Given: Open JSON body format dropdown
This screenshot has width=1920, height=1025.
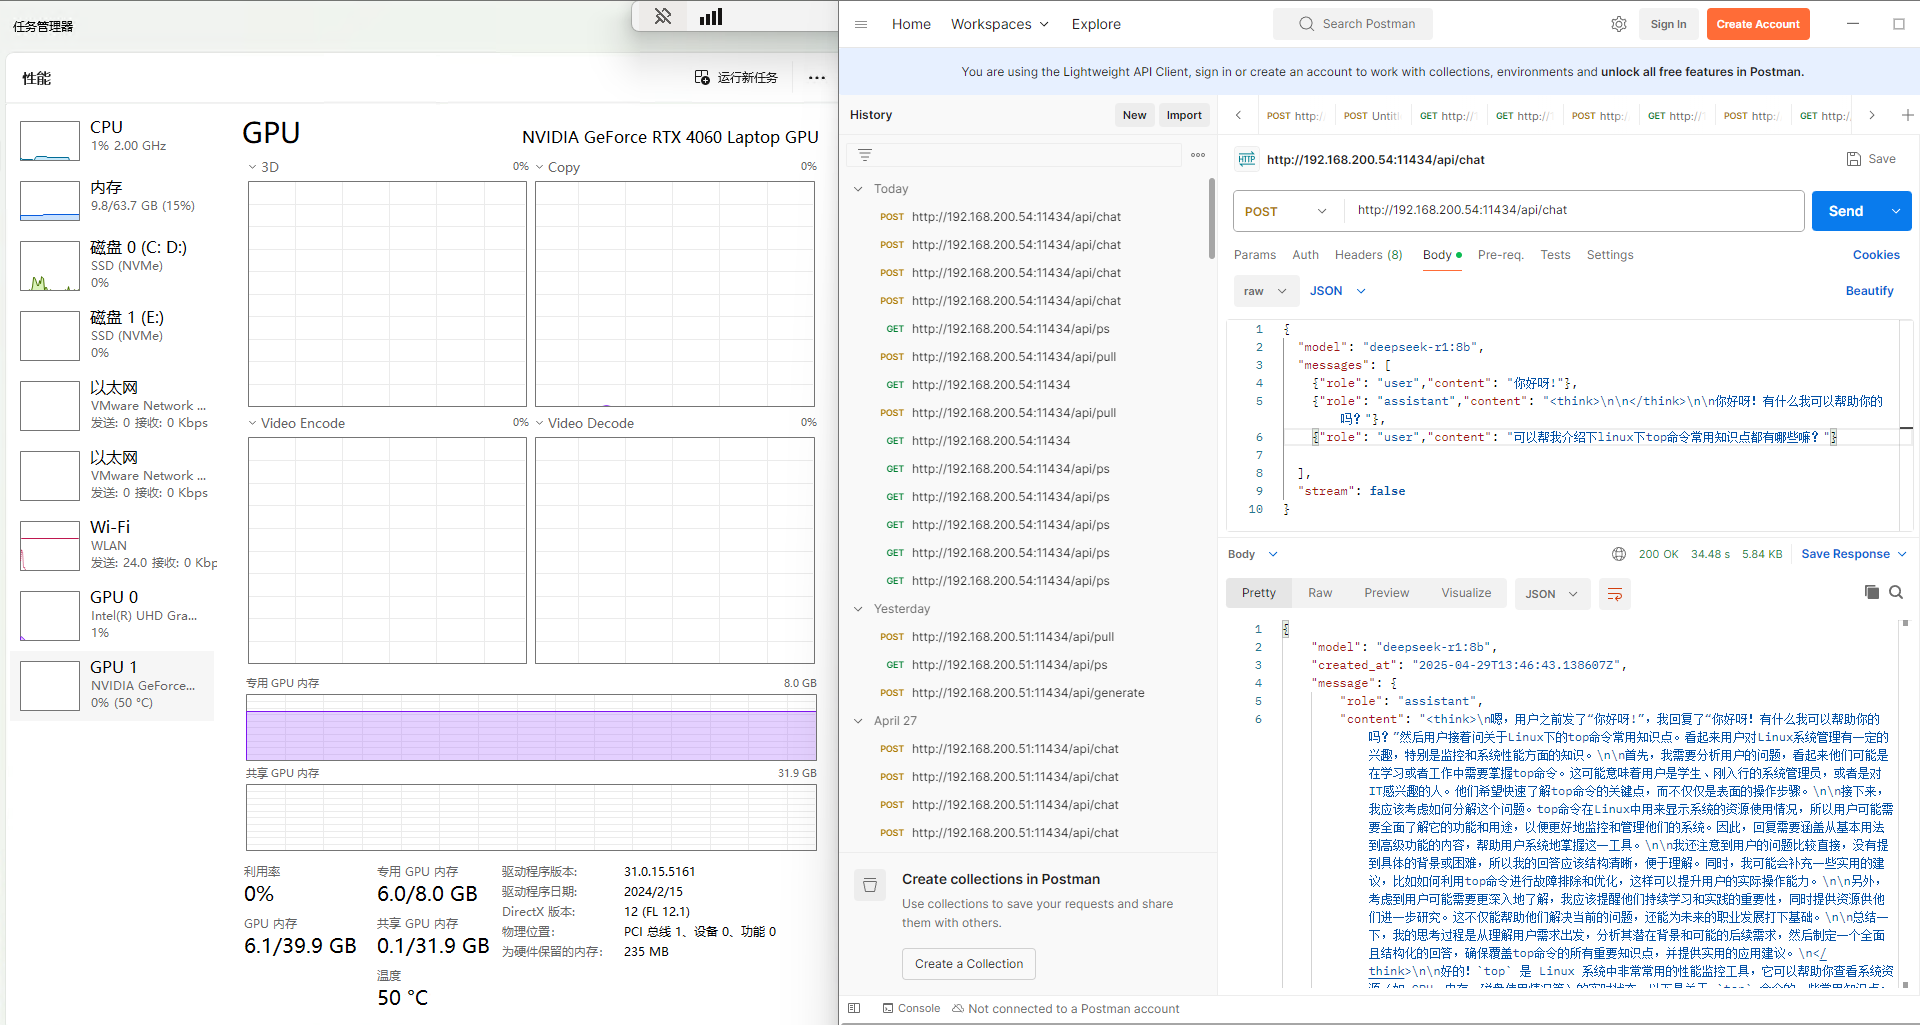Looking at the screenshot, I should pyautogui.click(x=1337, y=291).
